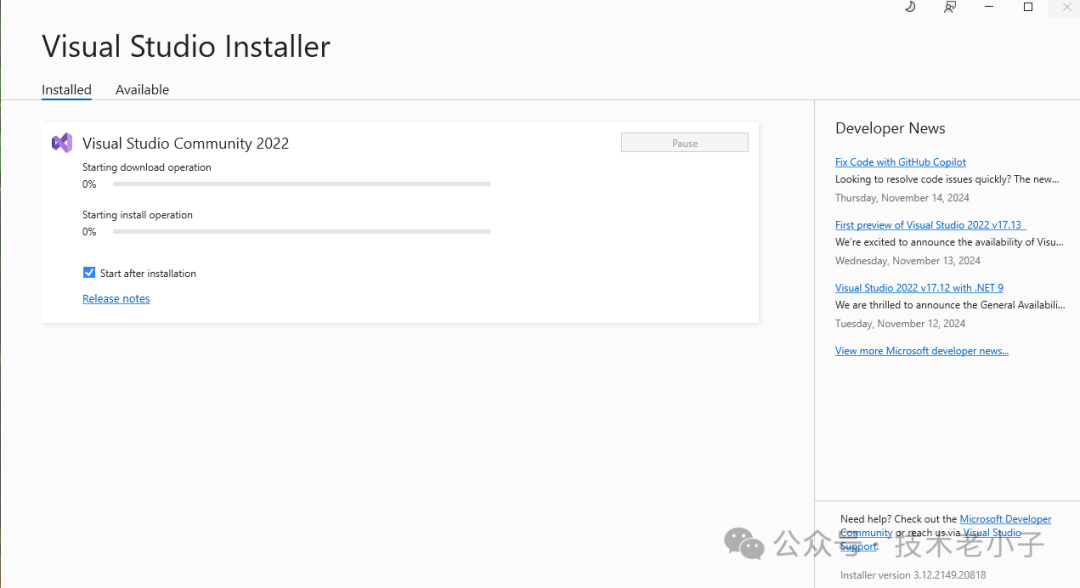
Task: Click the install operation progress bar
Action: tap(301, 231)
